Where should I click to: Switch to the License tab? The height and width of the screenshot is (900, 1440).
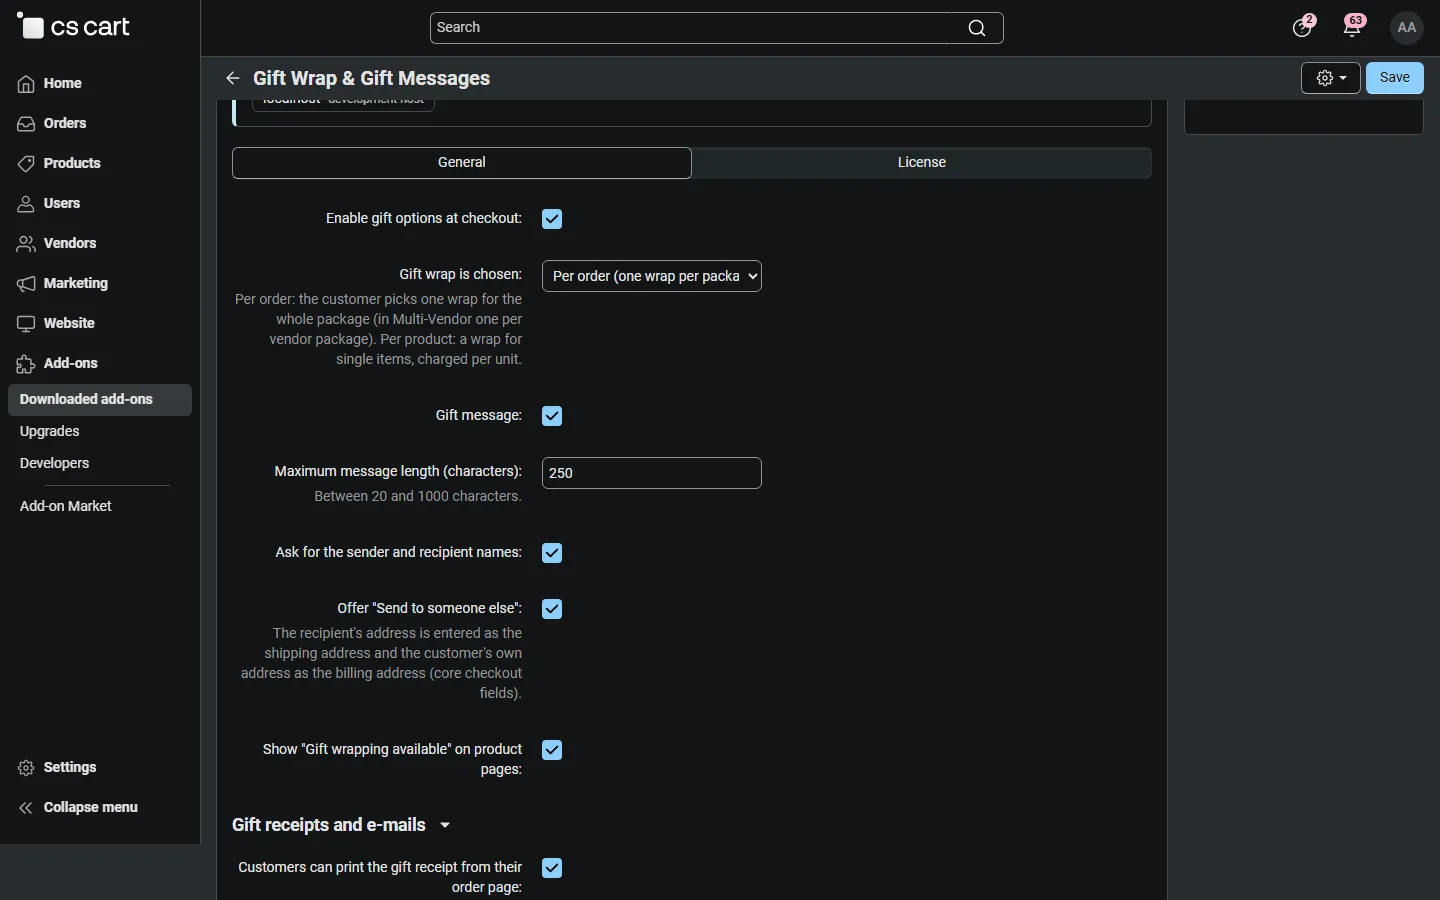[922, 163]
